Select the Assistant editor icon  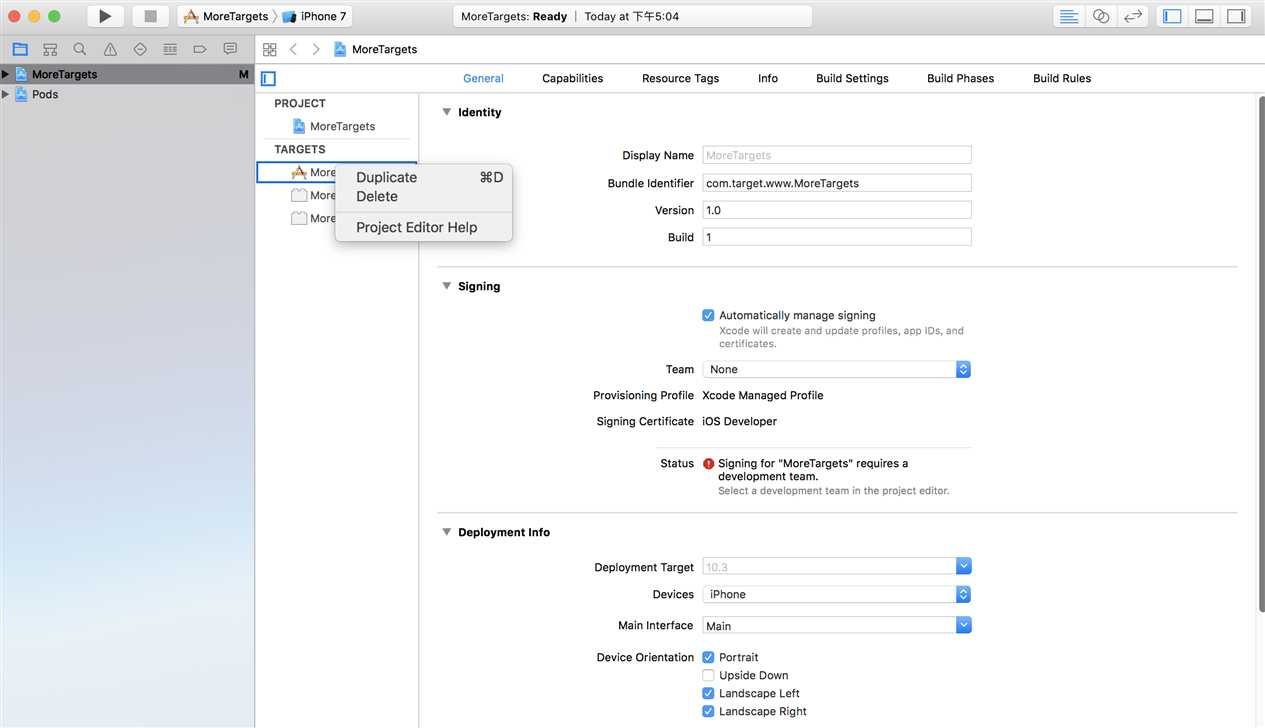tap(1101, 16)
